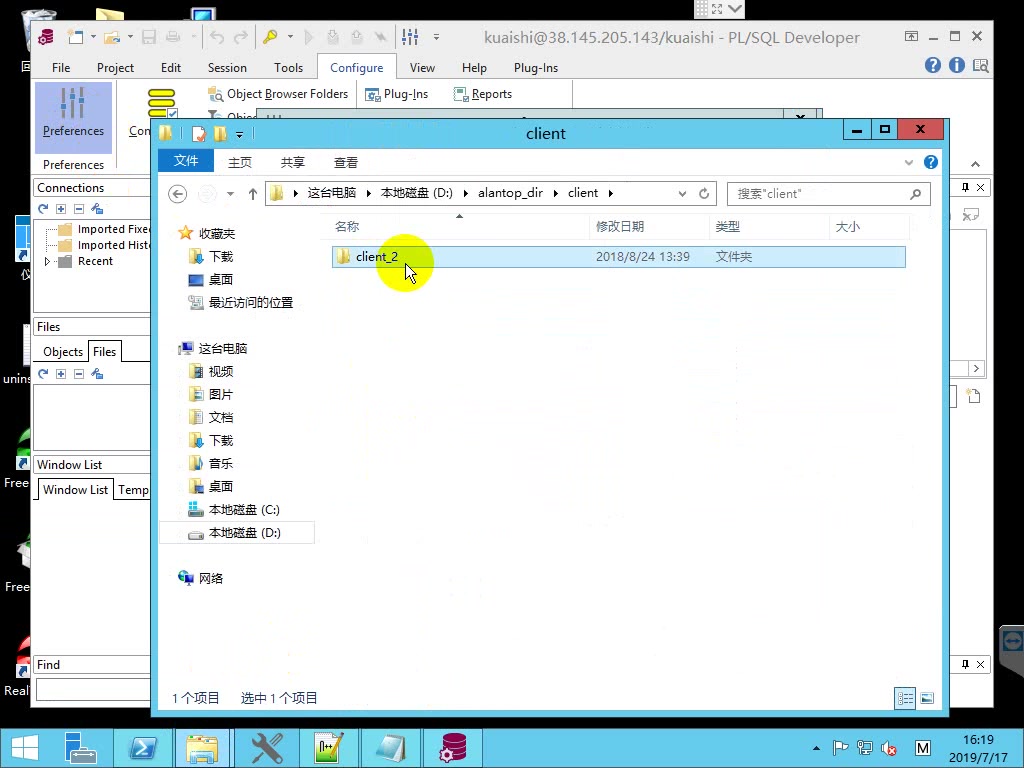The height and width of the screenshot is (768, 1024).
Task: Unmute the speaker icon in the system tray
Action: pos(888,748)
